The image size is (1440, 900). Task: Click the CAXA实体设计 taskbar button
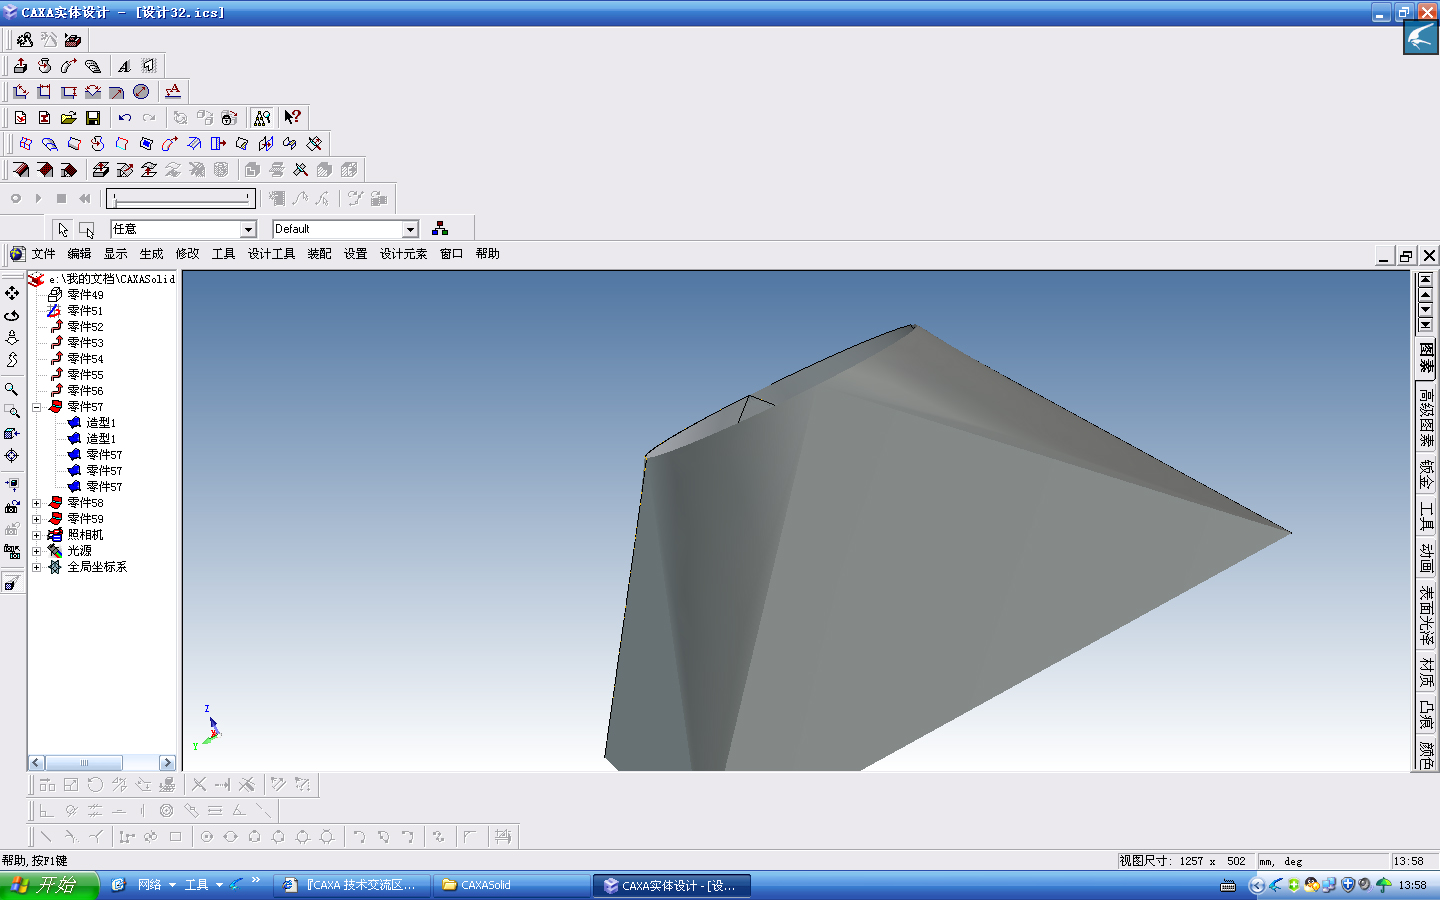click(x=672, y=885)
